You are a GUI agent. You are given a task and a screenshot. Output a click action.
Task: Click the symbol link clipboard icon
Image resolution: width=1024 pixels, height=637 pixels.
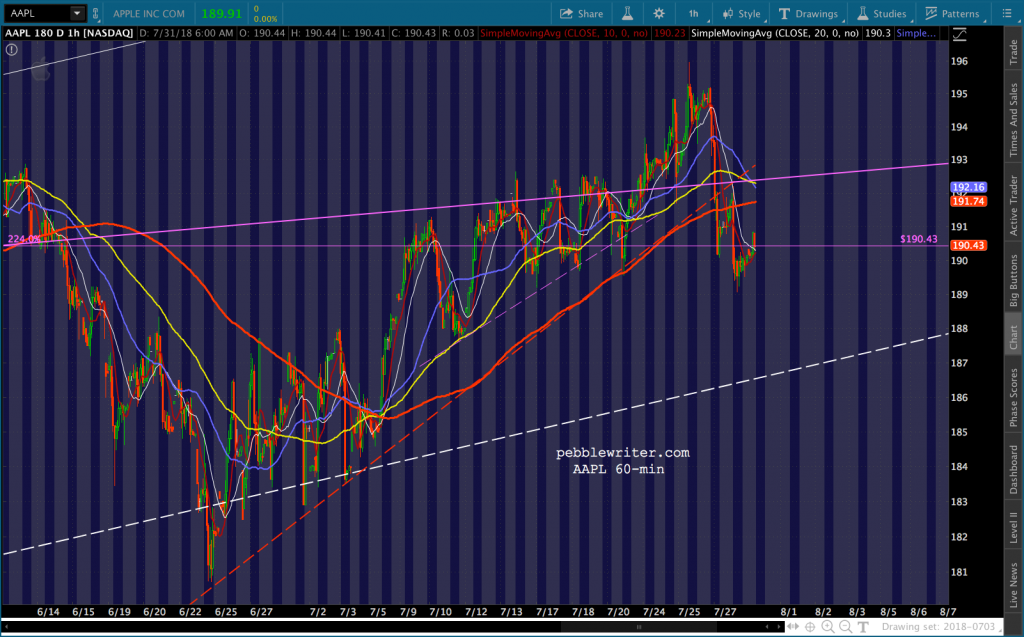pyautogui.click(x=96, y=13)
